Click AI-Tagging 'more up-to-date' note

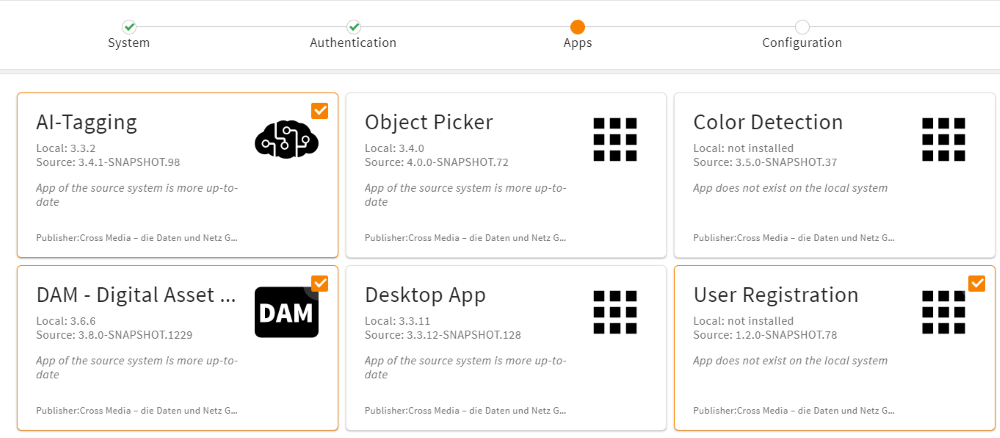(136, 195)
